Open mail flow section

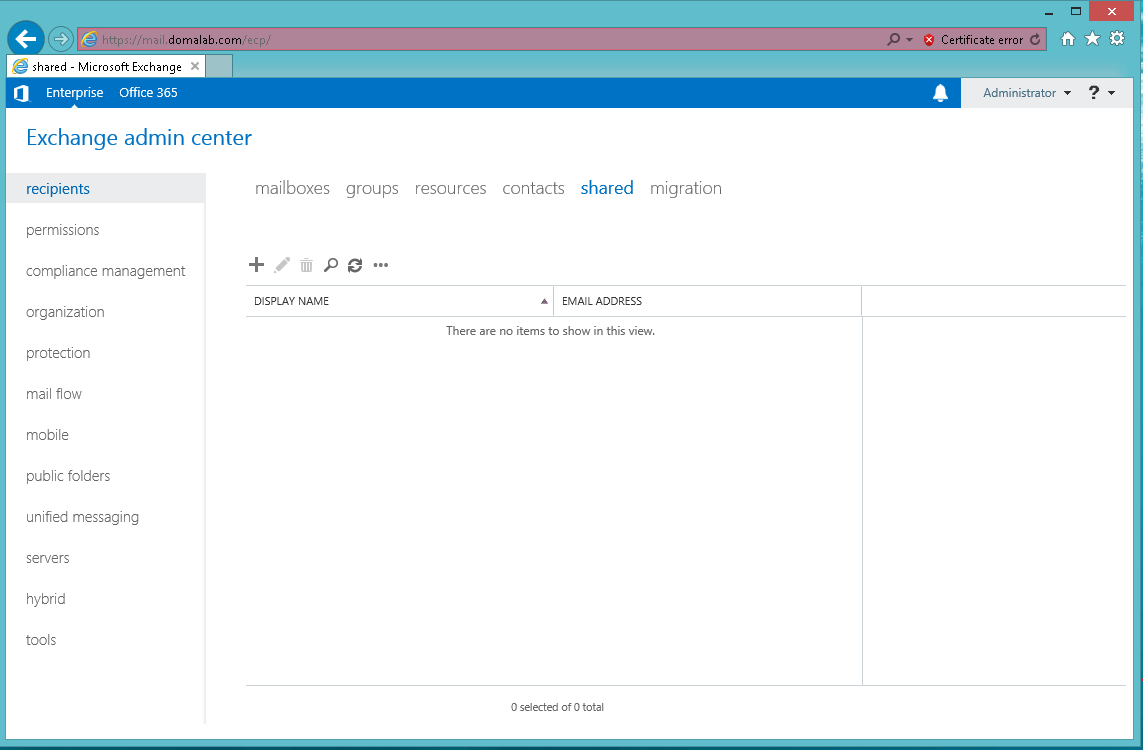tap(54, 394)
